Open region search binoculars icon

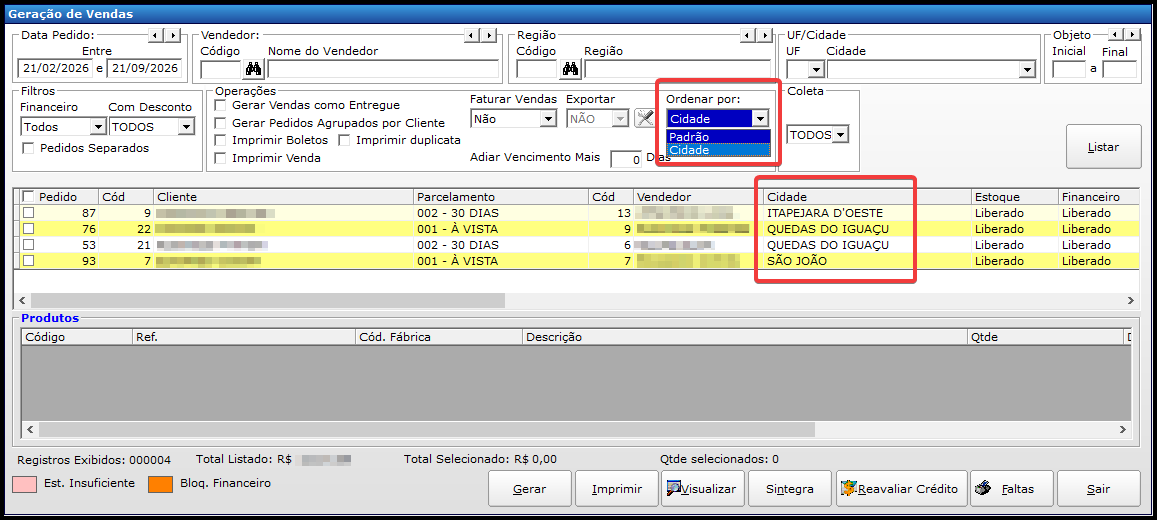tap(570, 69)
